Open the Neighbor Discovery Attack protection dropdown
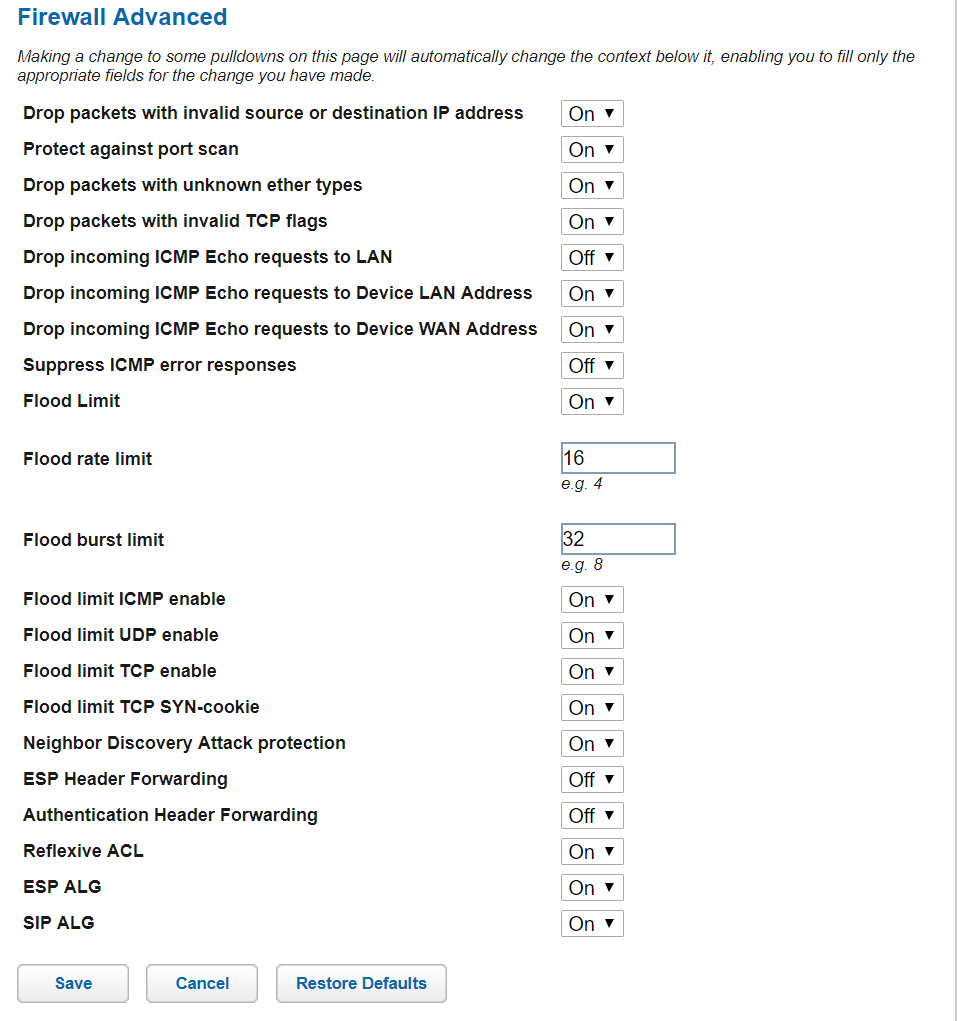This screenshot has width=957, height=1021. pyautogui.click(x=591, y=743)
